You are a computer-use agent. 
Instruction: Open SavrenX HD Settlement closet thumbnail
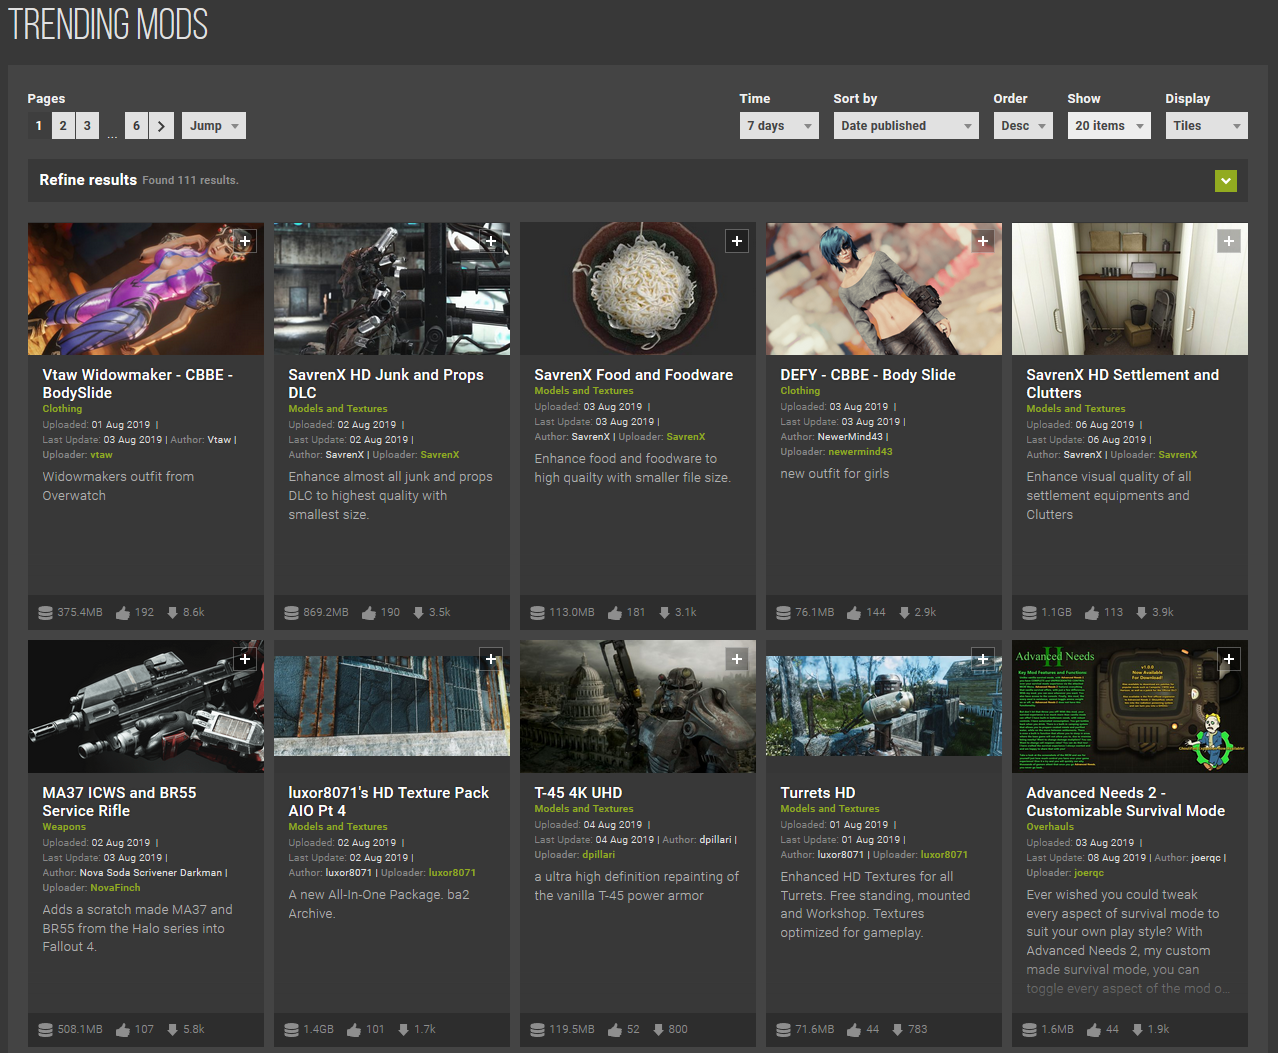click(1130, 289)
